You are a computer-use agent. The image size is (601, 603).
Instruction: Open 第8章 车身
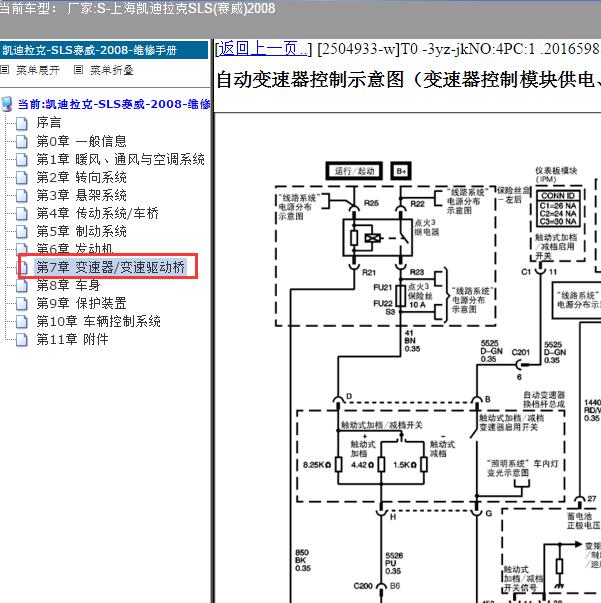(x=68, y=285)
